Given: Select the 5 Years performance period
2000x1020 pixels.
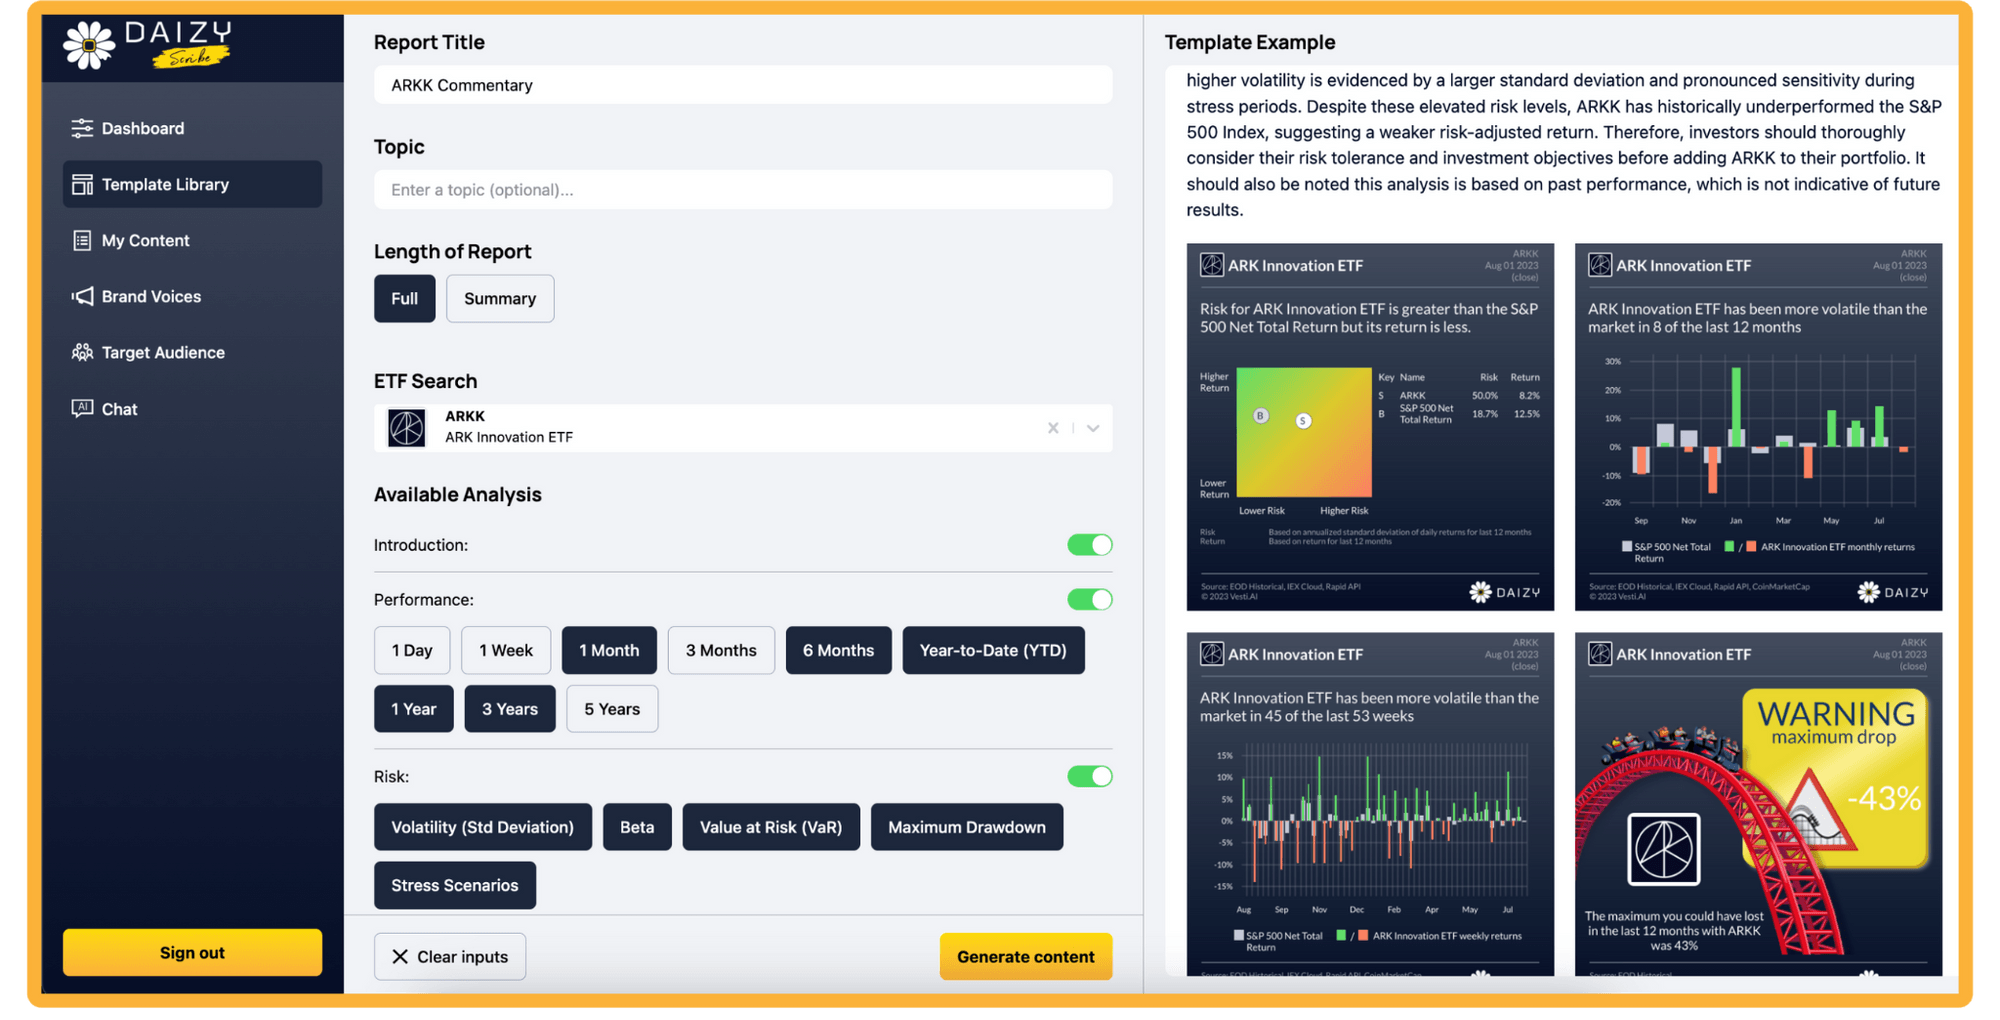Looking at the screenshot, I should pyautogui.click(x=612, y=709).
